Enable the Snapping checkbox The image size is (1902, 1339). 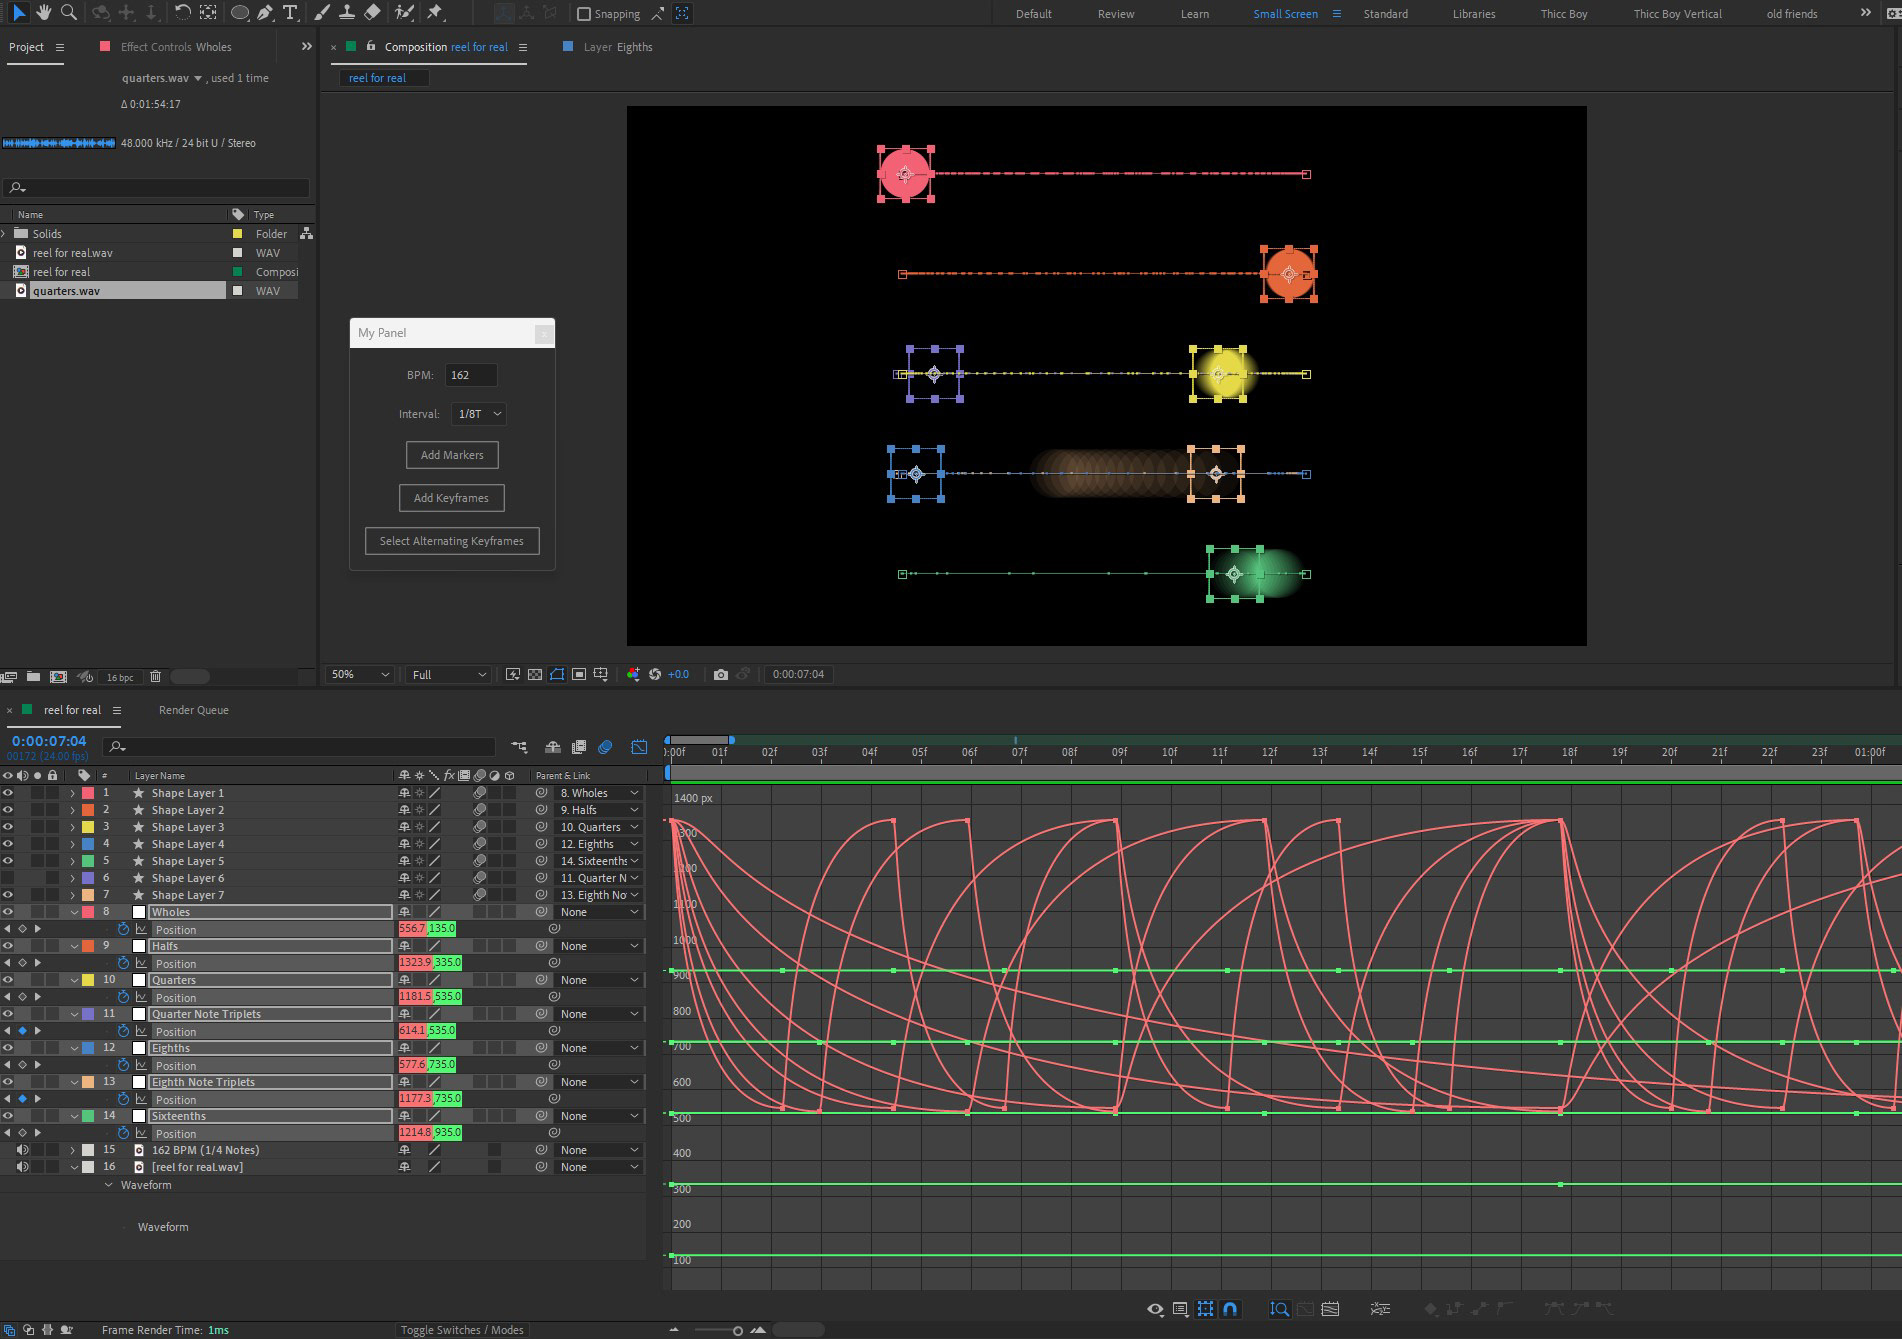[584, 14]
